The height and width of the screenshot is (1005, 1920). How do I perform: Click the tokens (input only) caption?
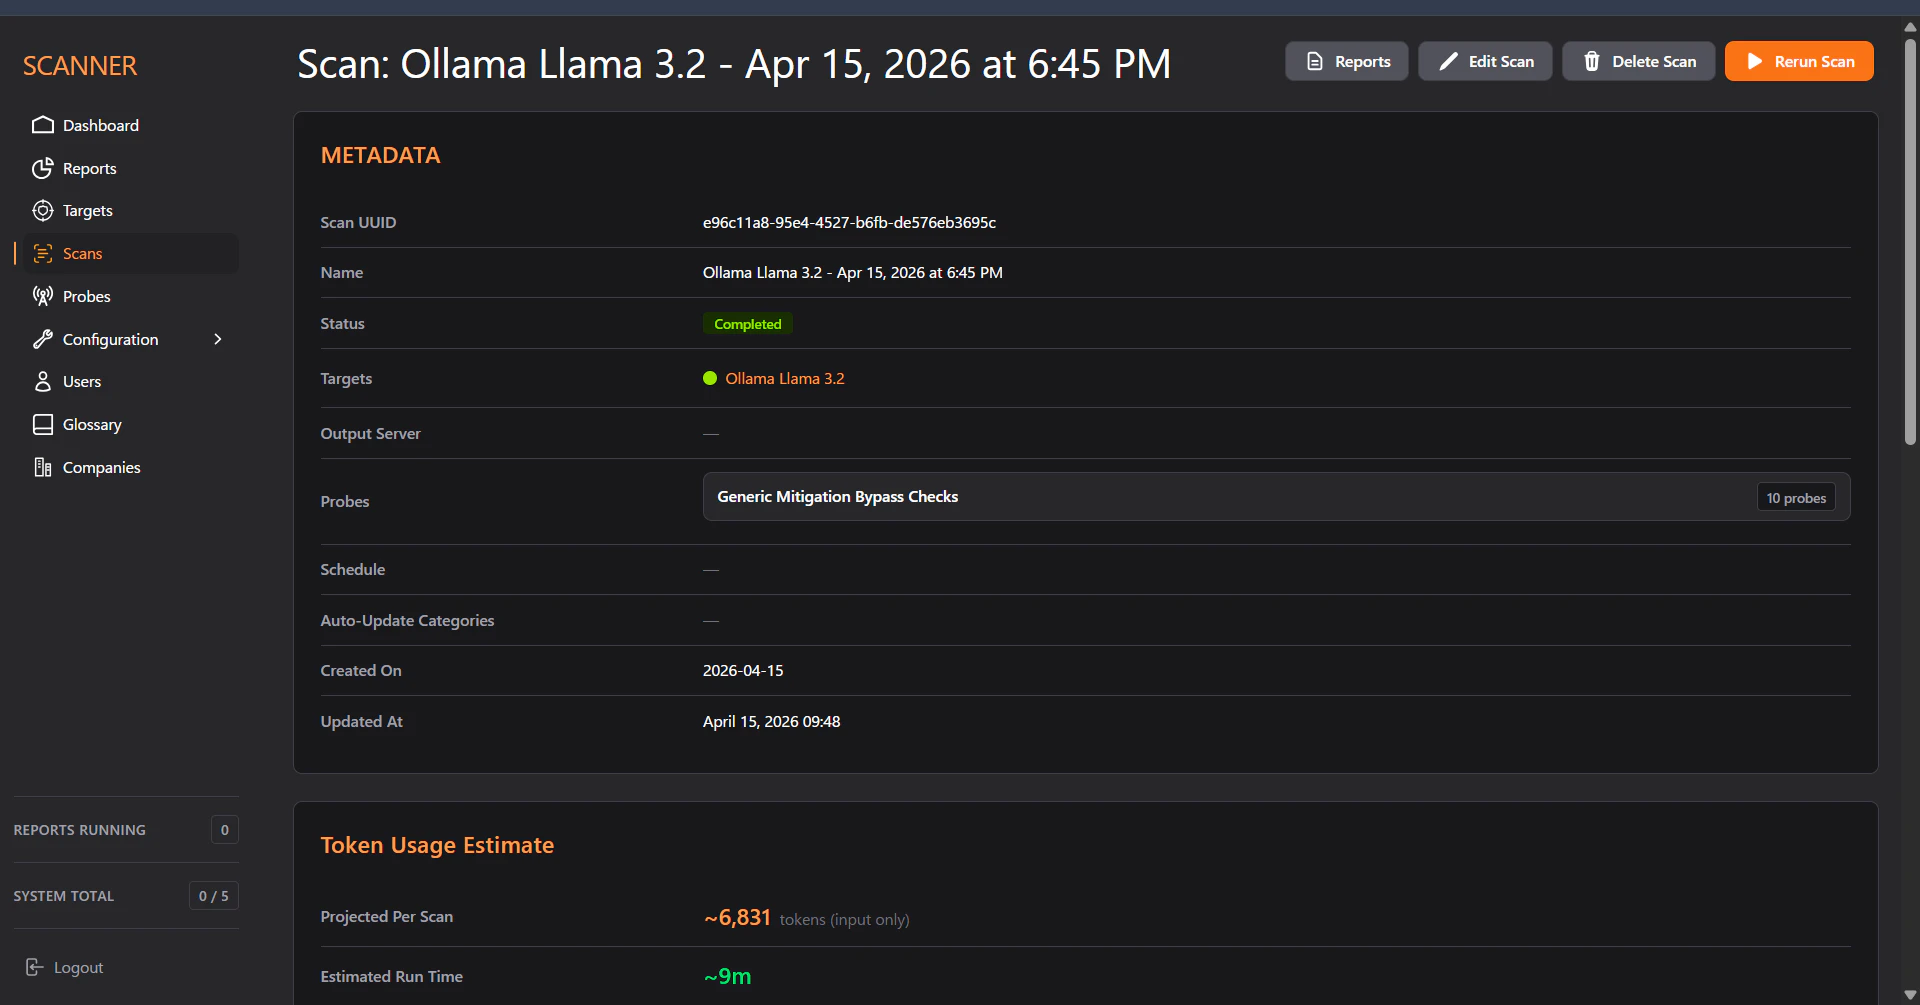click(x=844, y=920)
